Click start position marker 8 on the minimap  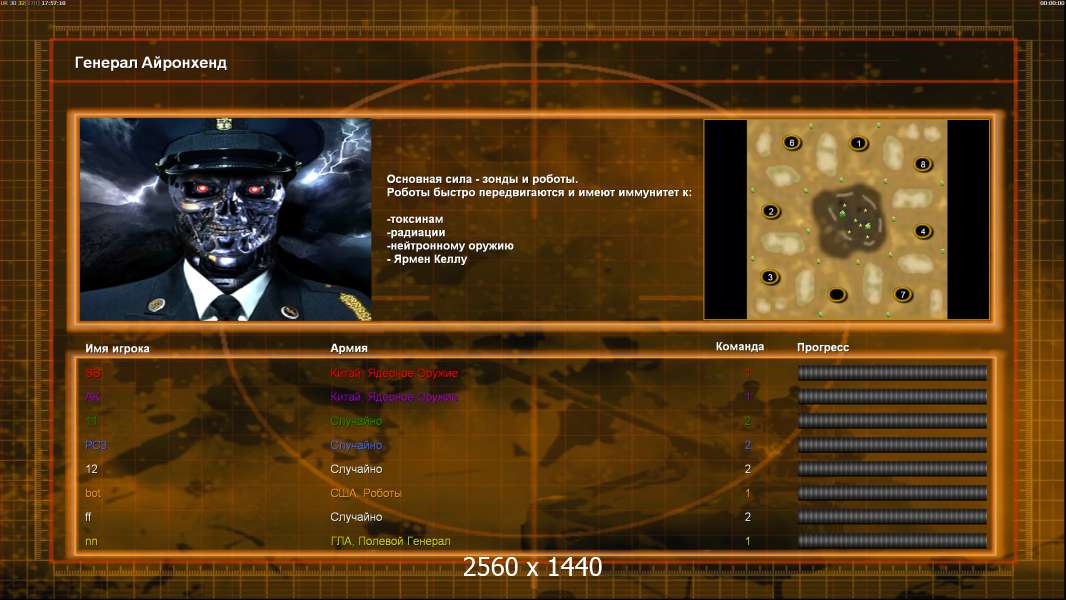click(923, 164)
